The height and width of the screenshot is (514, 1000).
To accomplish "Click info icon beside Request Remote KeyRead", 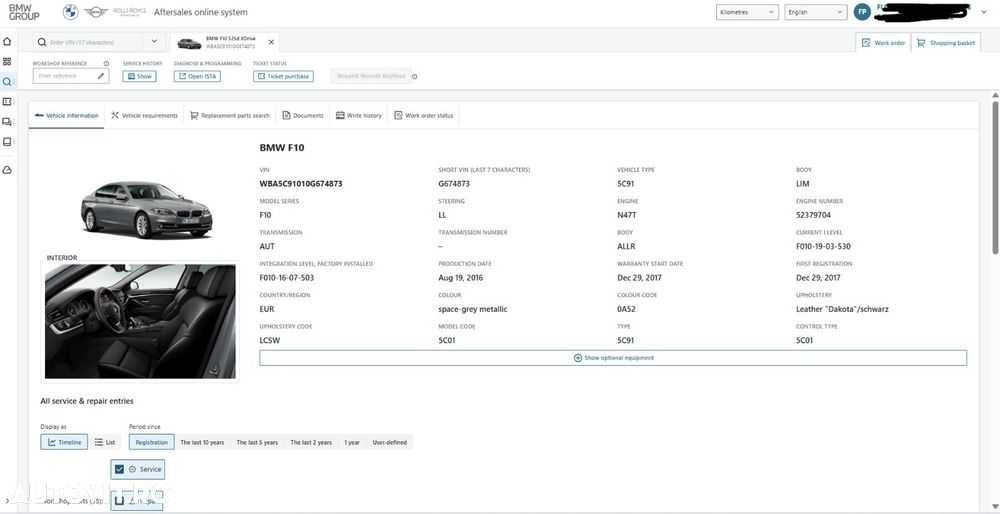I will click(415, 77).
